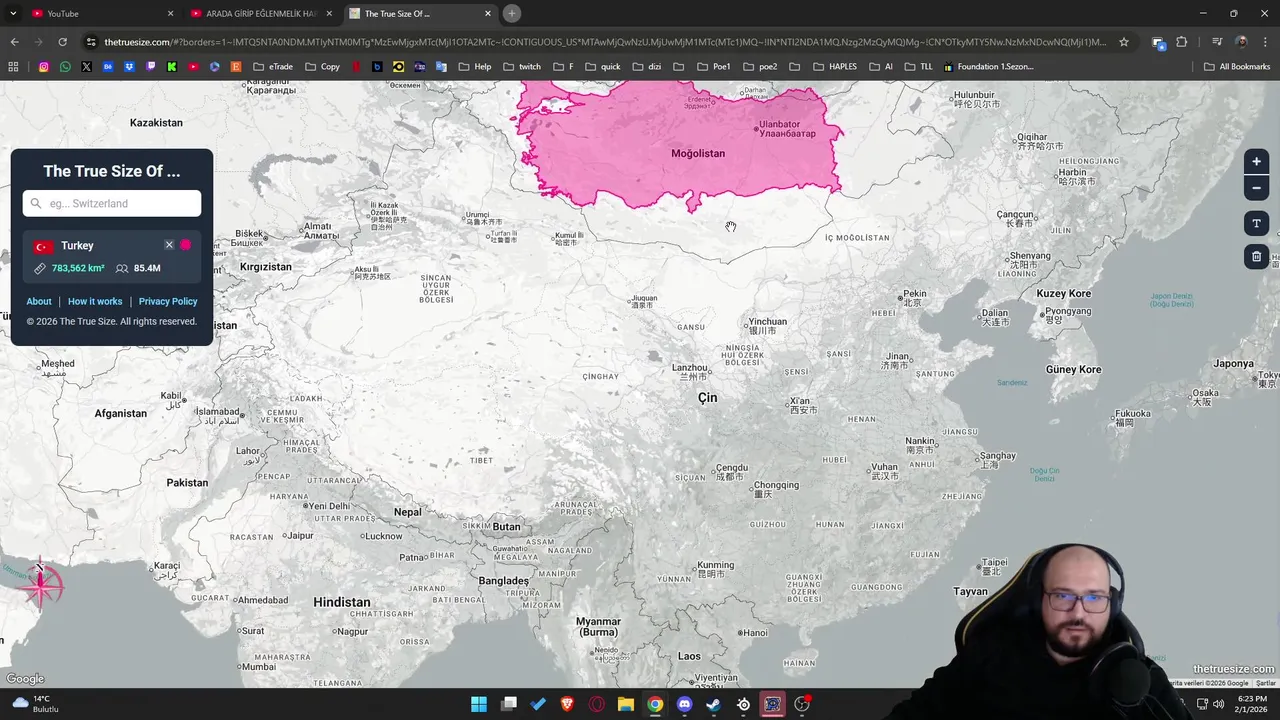The width and height of the screenshot is (1280, 720).
Task: Open the TLL bookmark folder
Action: (918, 67)
